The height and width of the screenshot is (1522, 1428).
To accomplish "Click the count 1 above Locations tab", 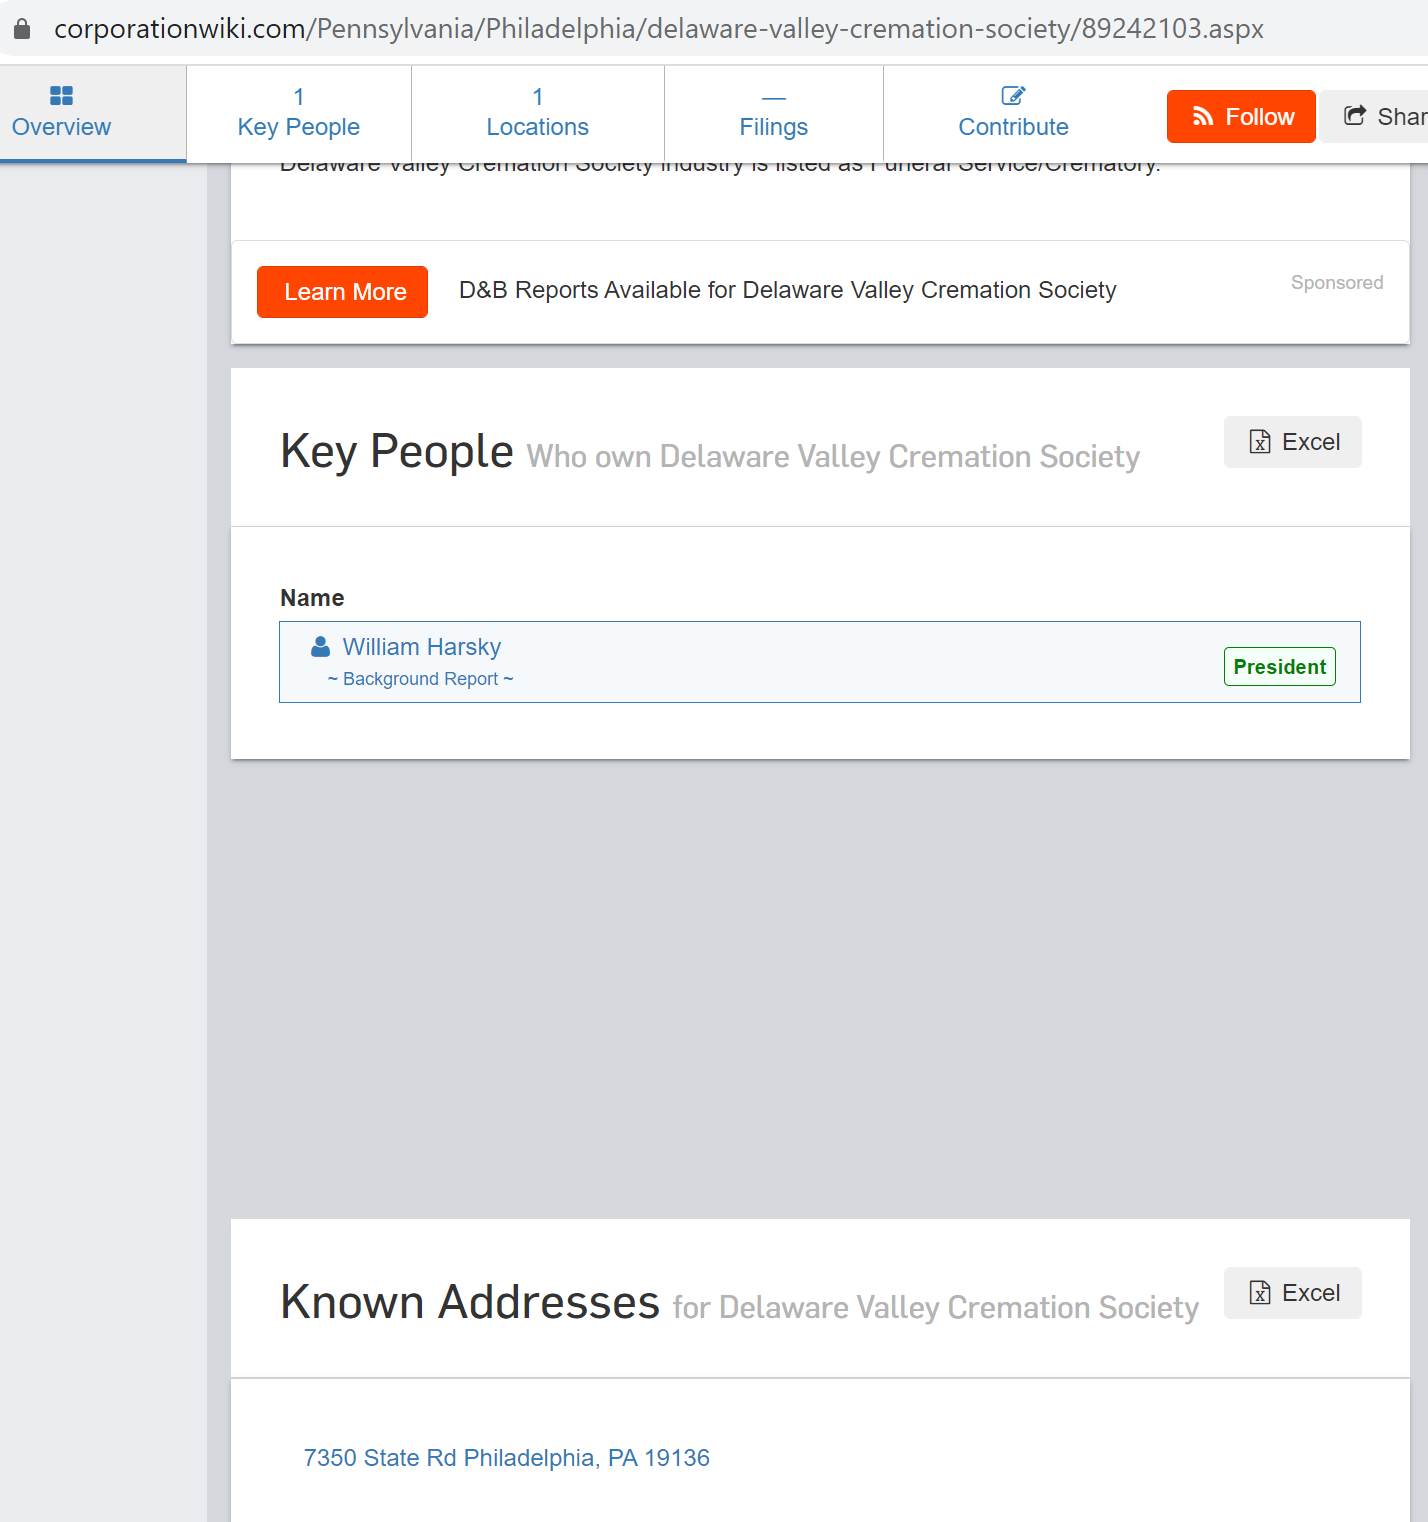I will tap(538, 97).
